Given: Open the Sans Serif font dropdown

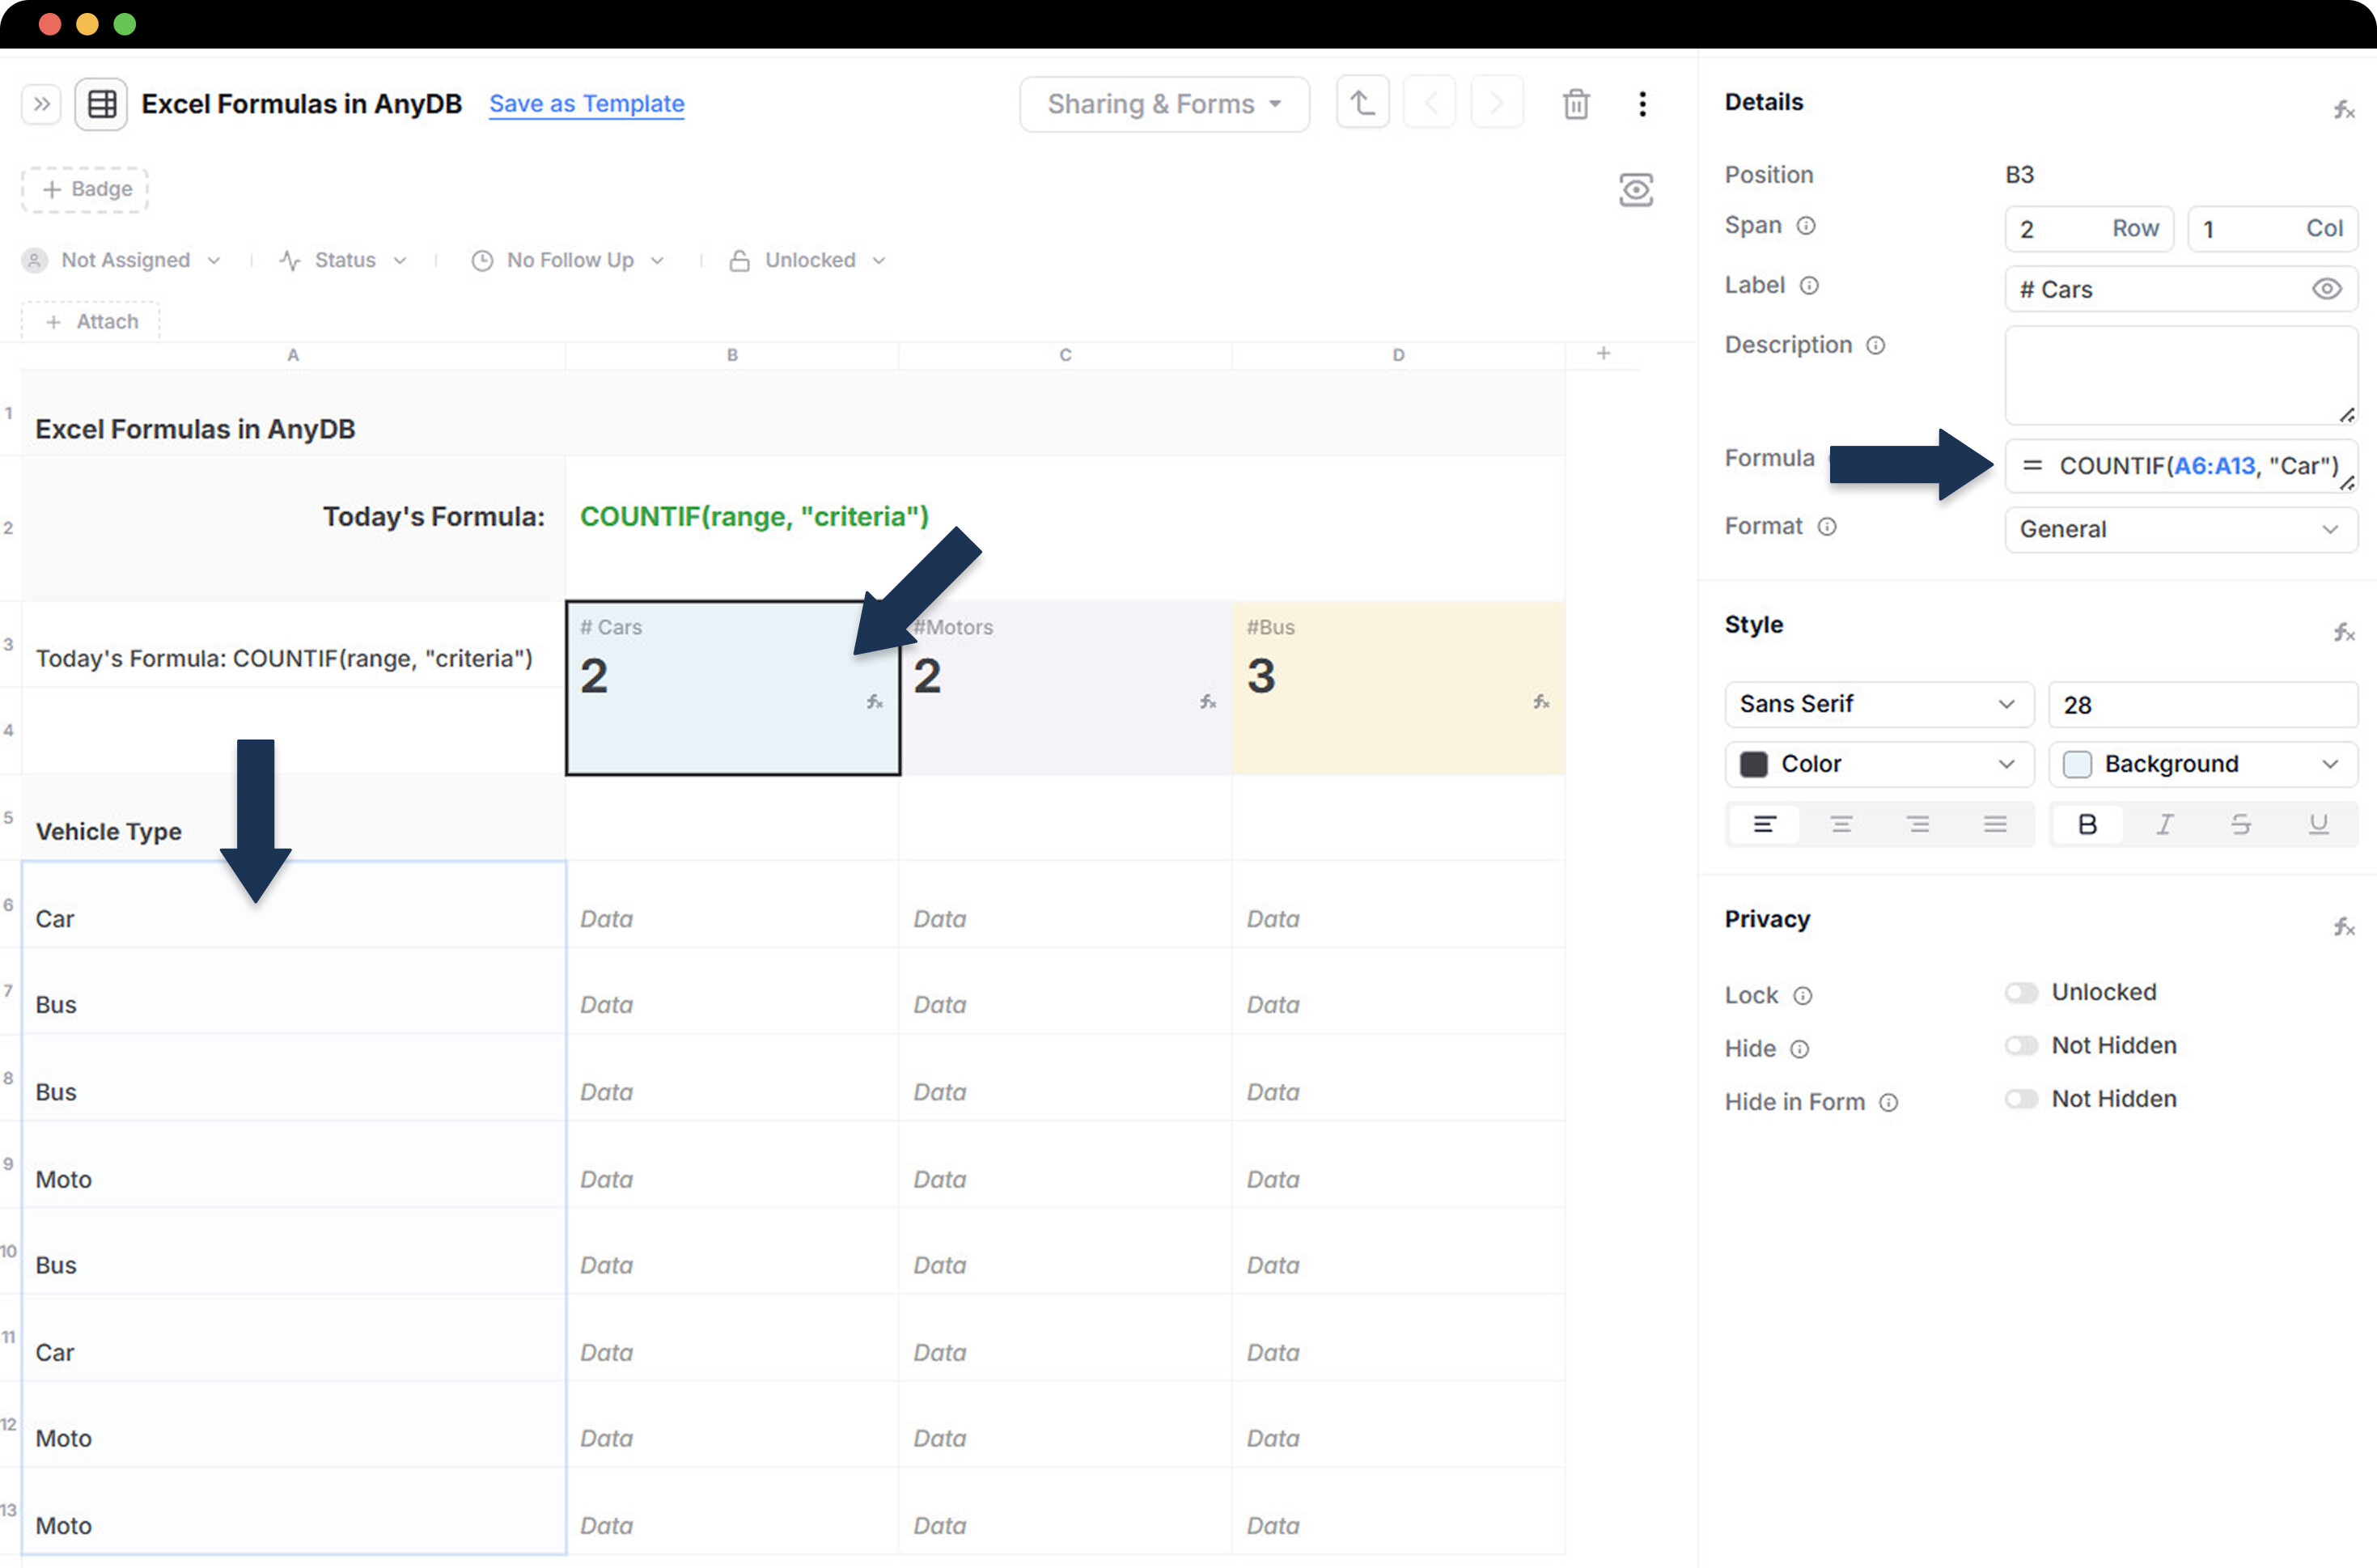Looking at the screenshot, I should (1877, 704).
